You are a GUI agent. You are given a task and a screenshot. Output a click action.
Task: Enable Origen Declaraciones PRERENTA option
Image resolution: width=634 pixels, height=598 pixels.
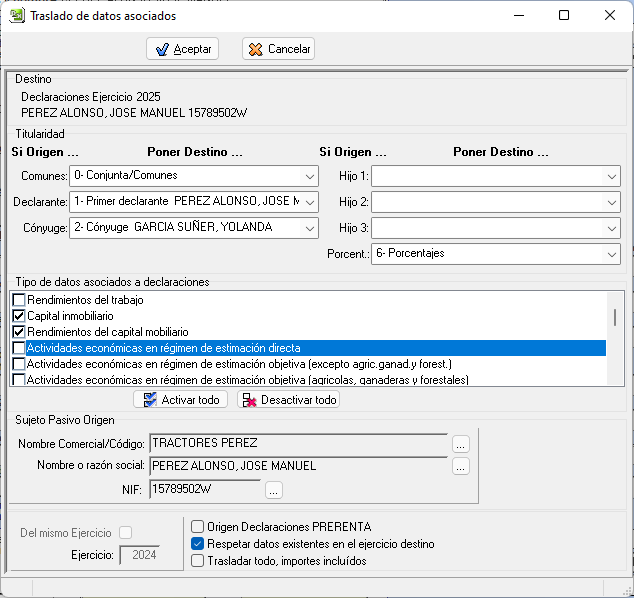pos(198,527)
